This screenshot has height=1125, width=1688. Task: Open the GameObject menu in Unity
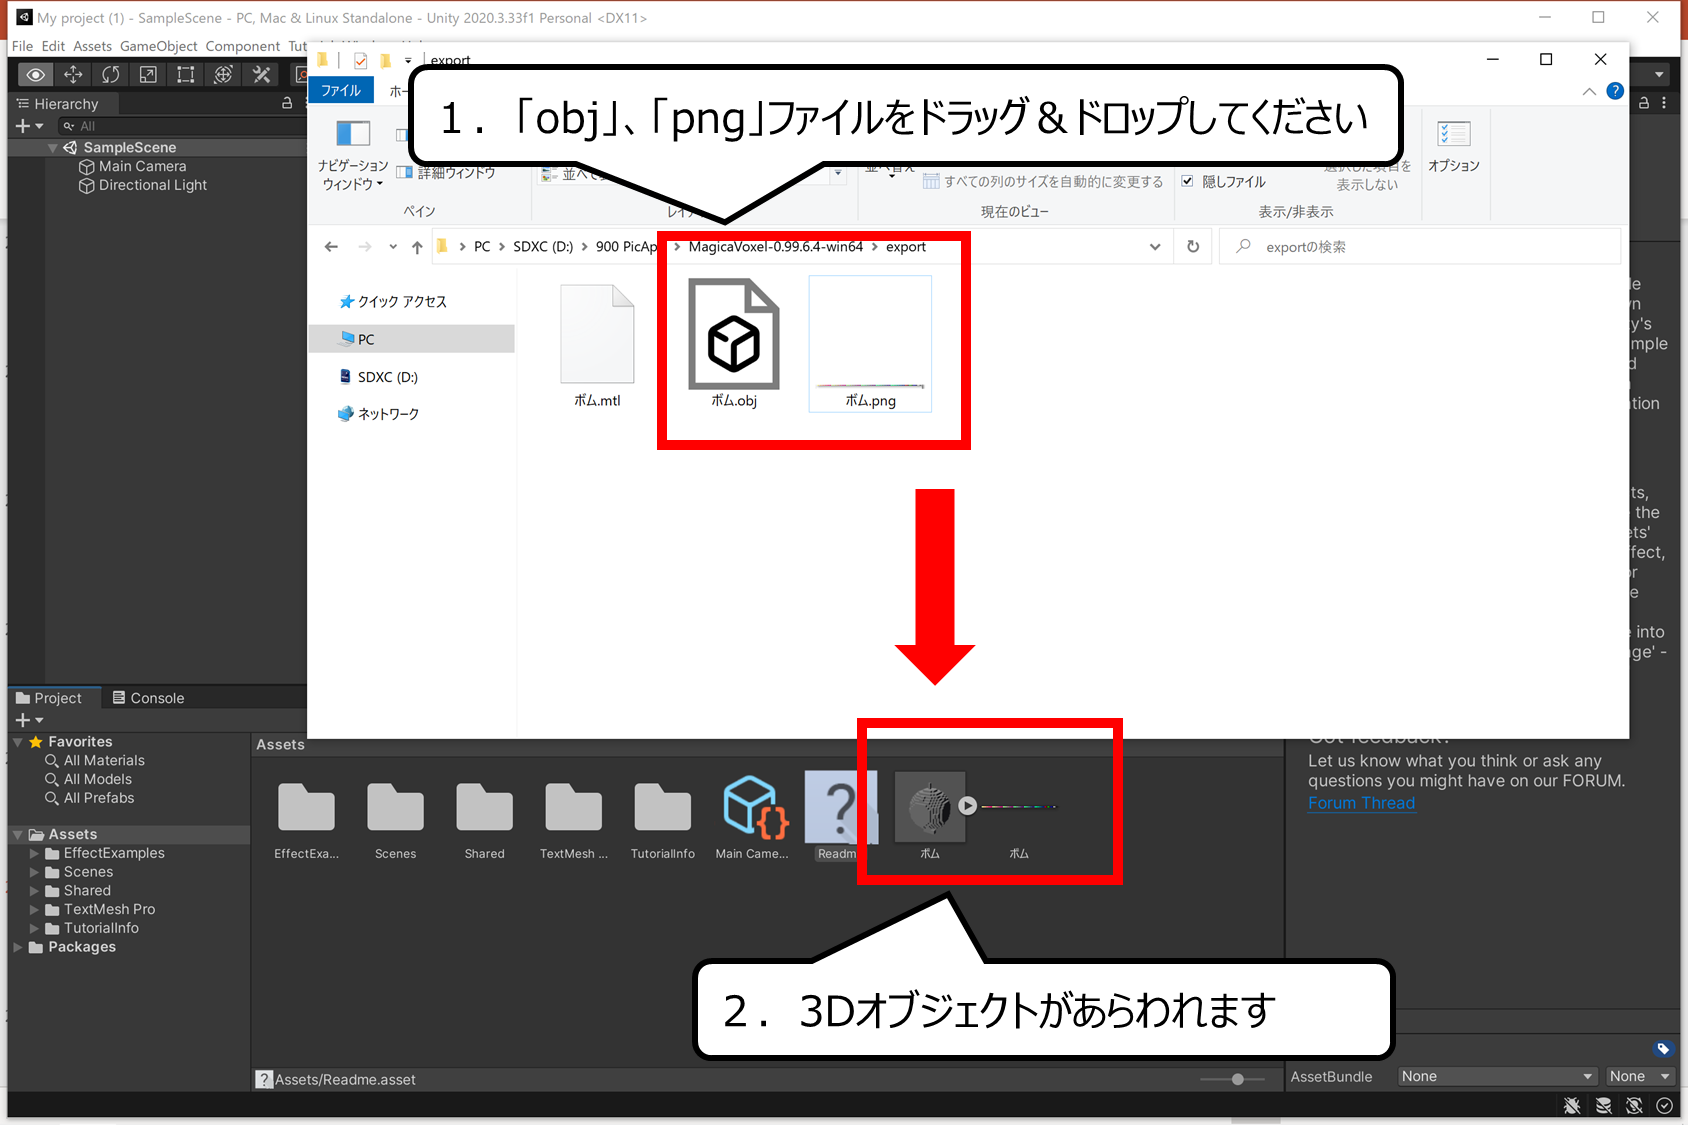(159, 46)
